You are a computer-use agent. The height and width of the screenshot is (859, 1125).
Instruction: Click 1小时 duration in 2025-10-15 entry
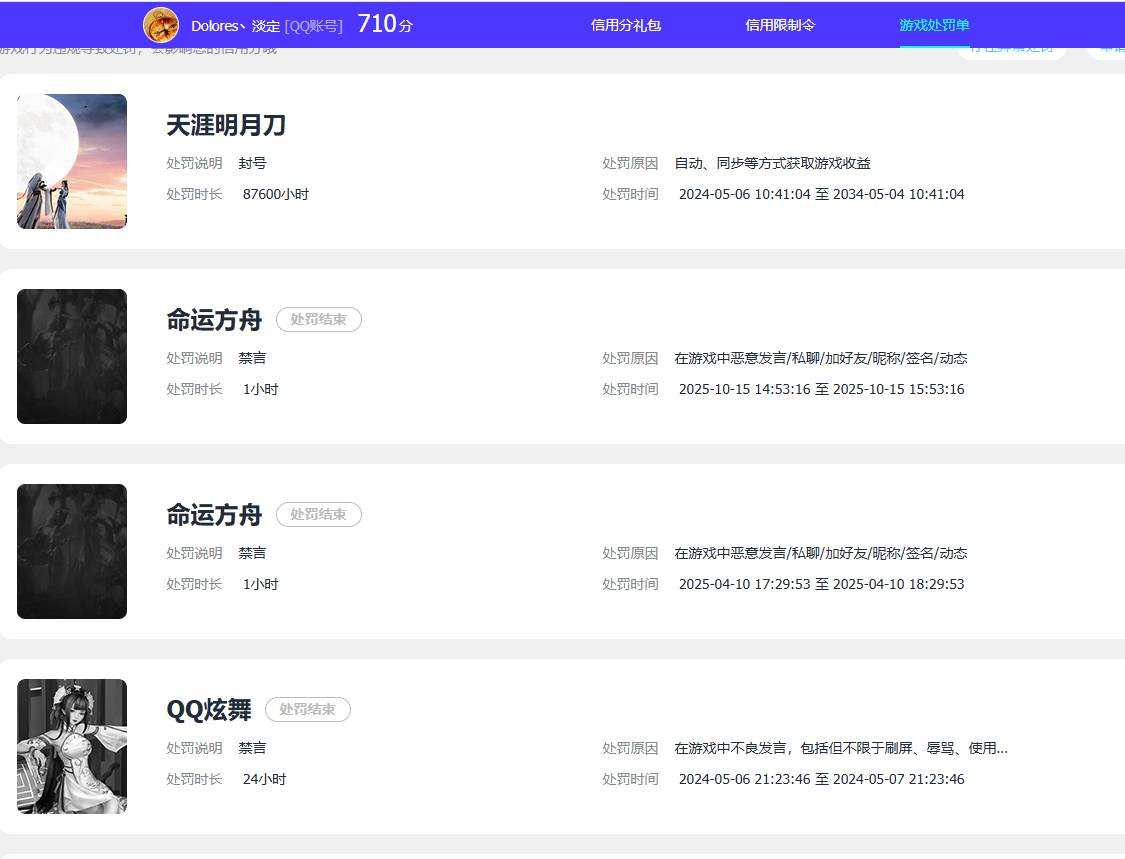click(260, 389)
